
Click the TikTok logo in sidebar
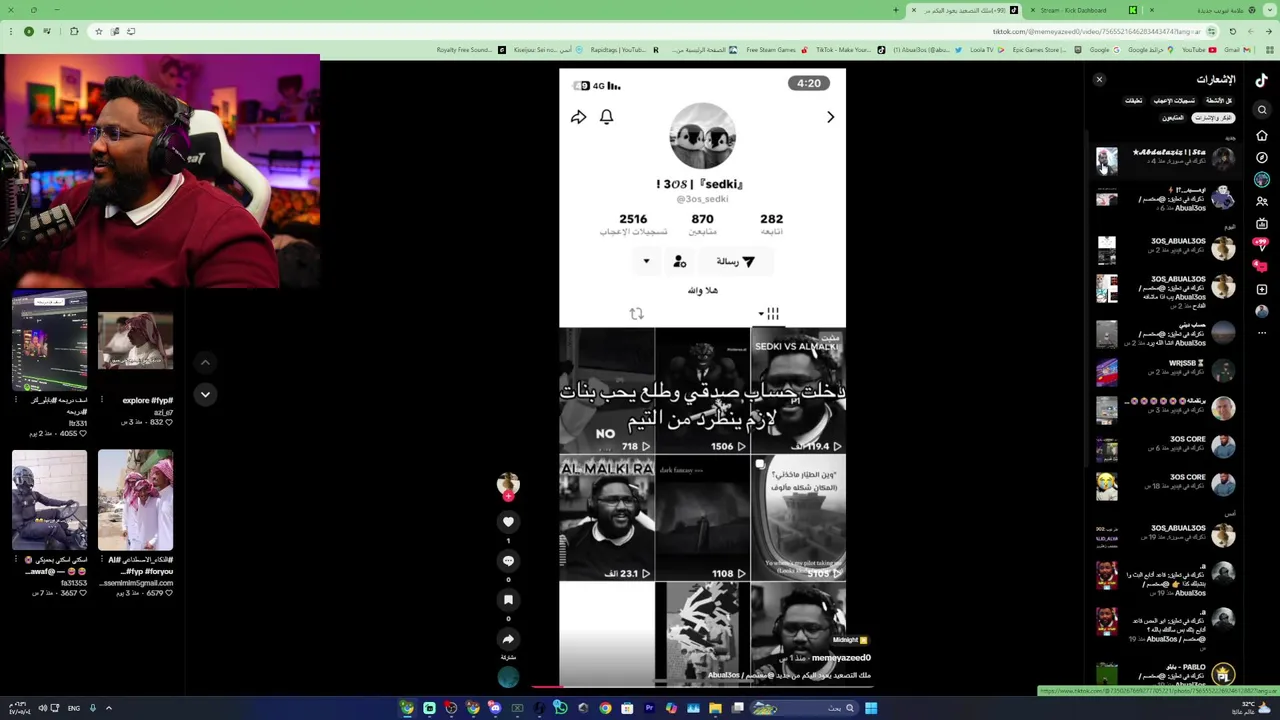(1262, 80)
